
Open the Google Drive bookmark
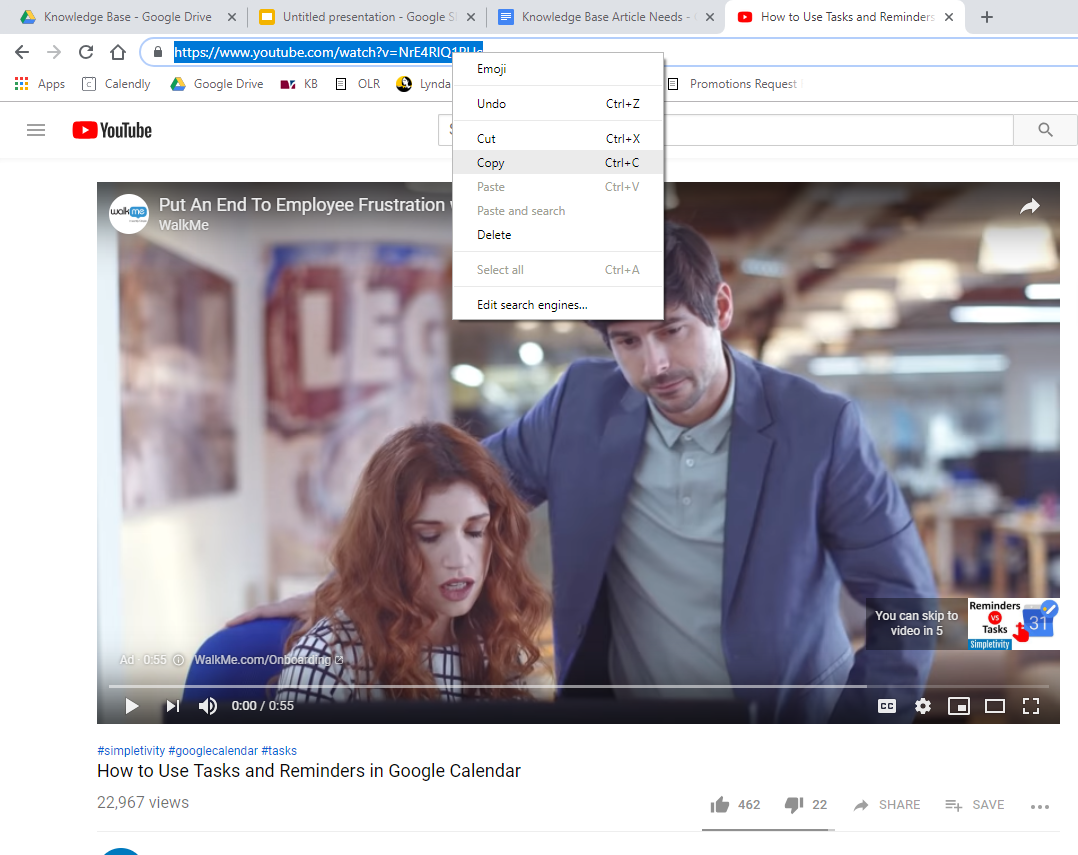pos(217,84)
